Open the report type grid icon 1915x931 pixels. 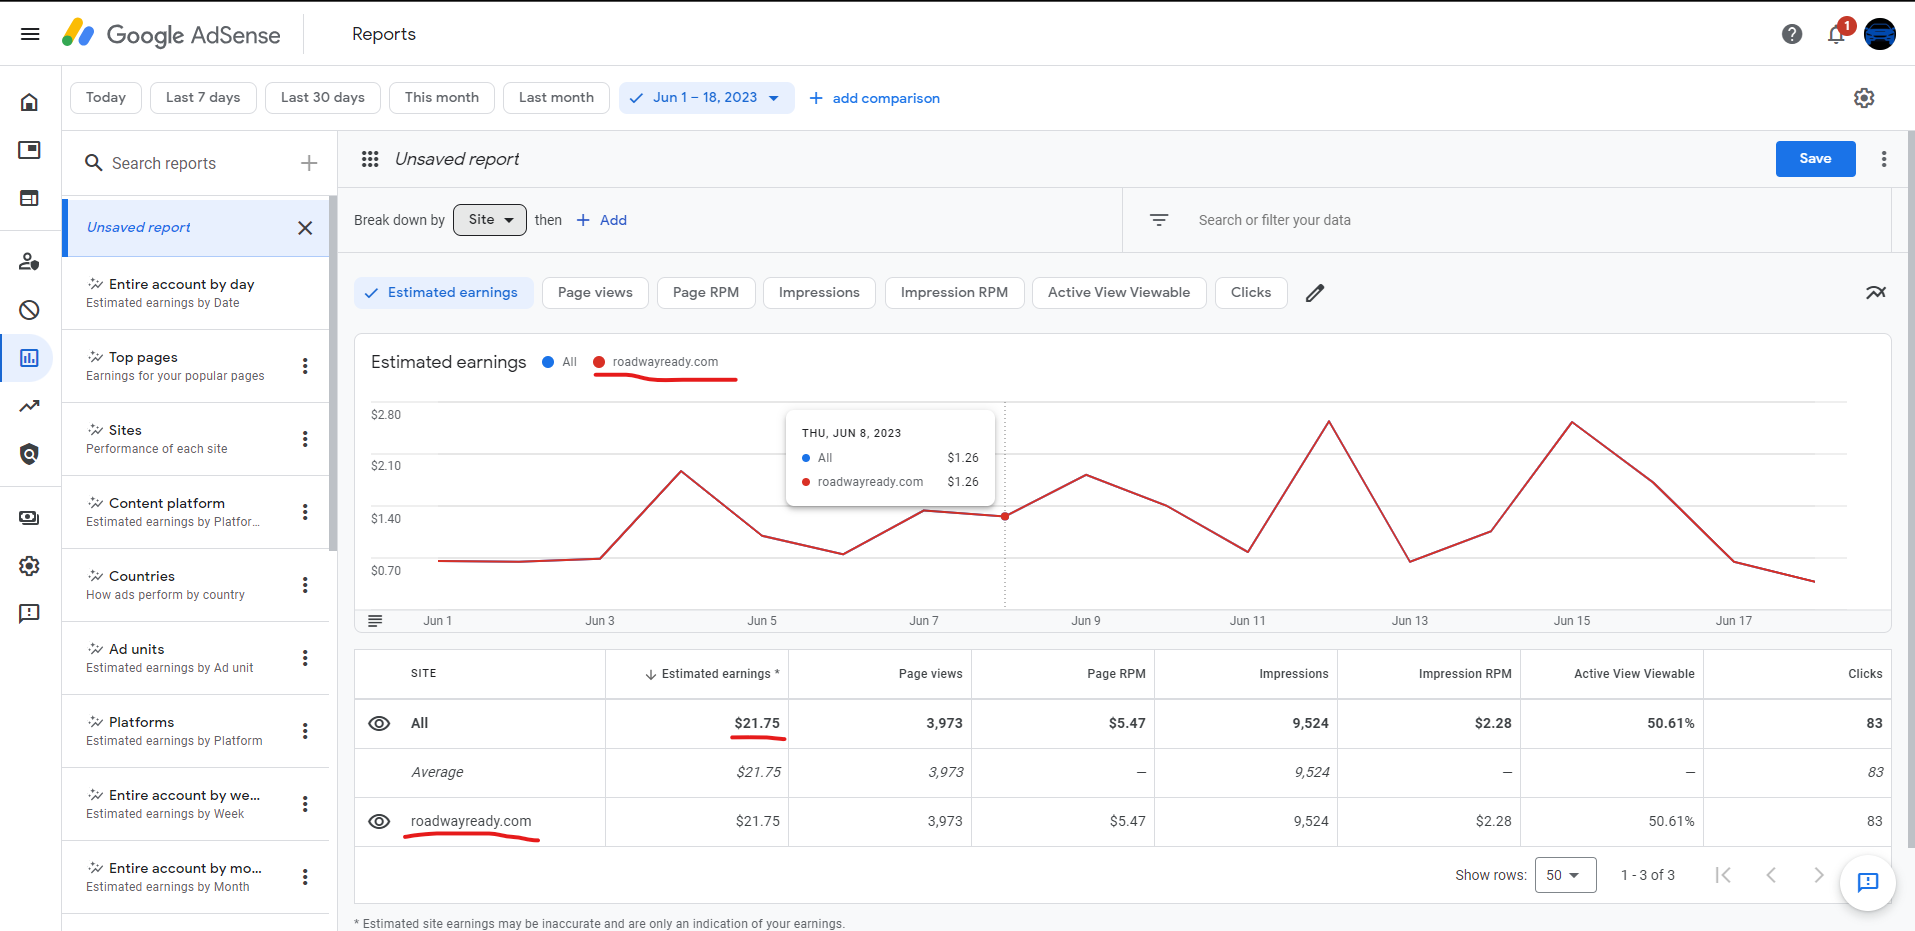tap(370, 159)
